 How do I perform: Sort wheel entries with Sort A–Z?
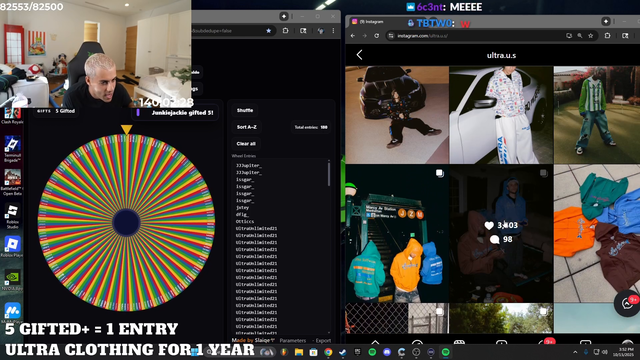pyautogui.click(x=247, y=127)
